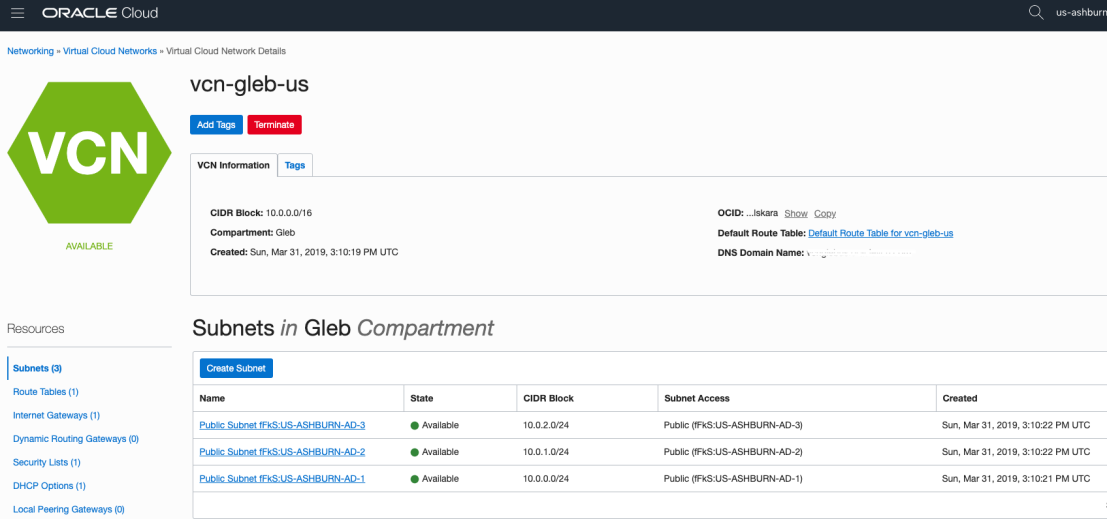
Task: Click Available status of AD-2 subnet
Action: tap(435, 452)
